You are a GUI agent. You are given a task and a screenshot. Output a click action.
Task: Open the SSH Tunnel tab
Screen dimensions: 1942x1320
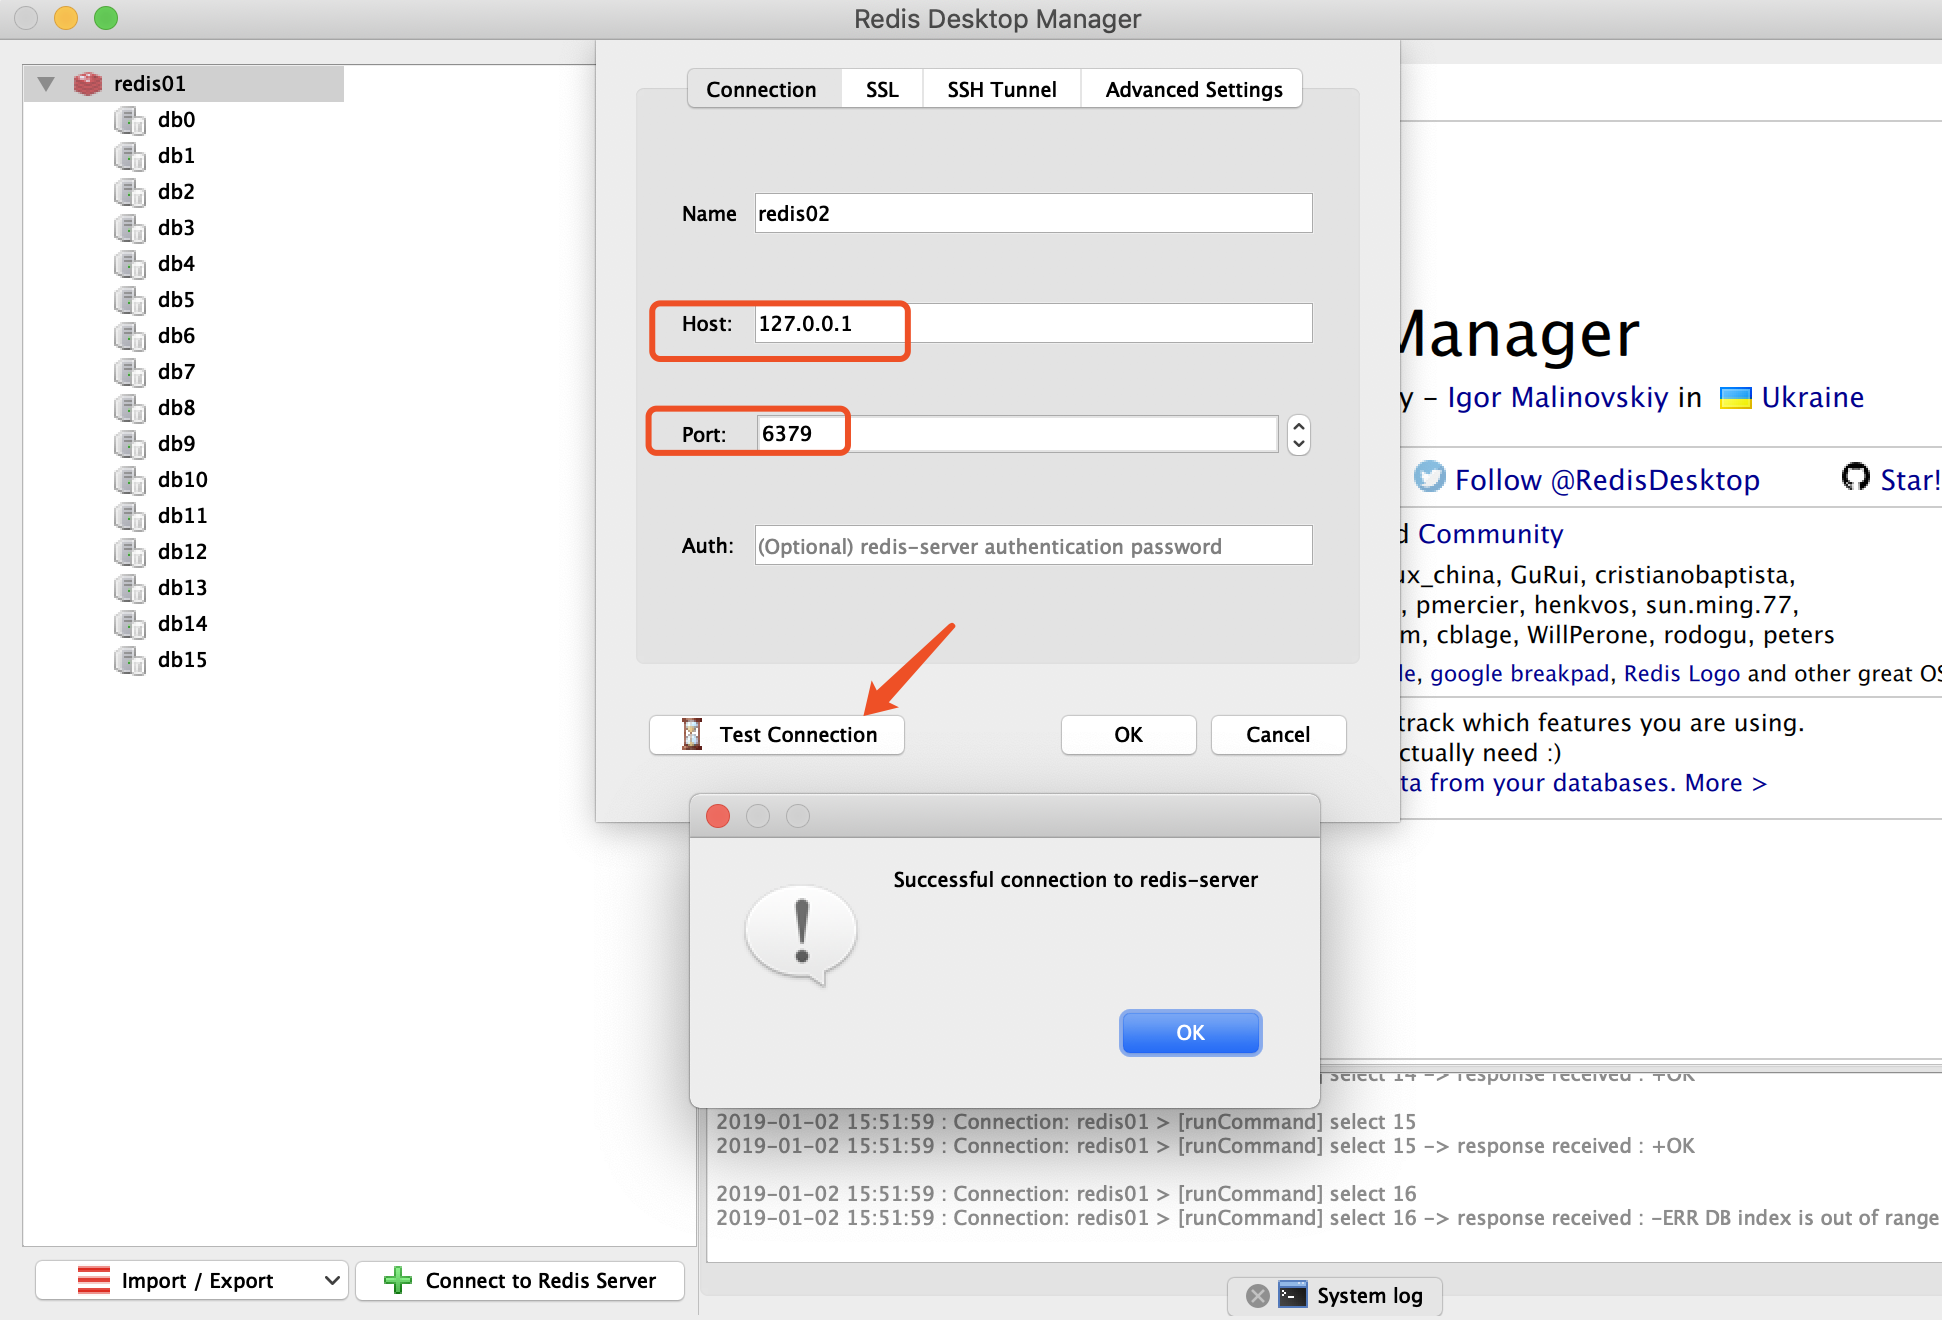point(1001,90)
